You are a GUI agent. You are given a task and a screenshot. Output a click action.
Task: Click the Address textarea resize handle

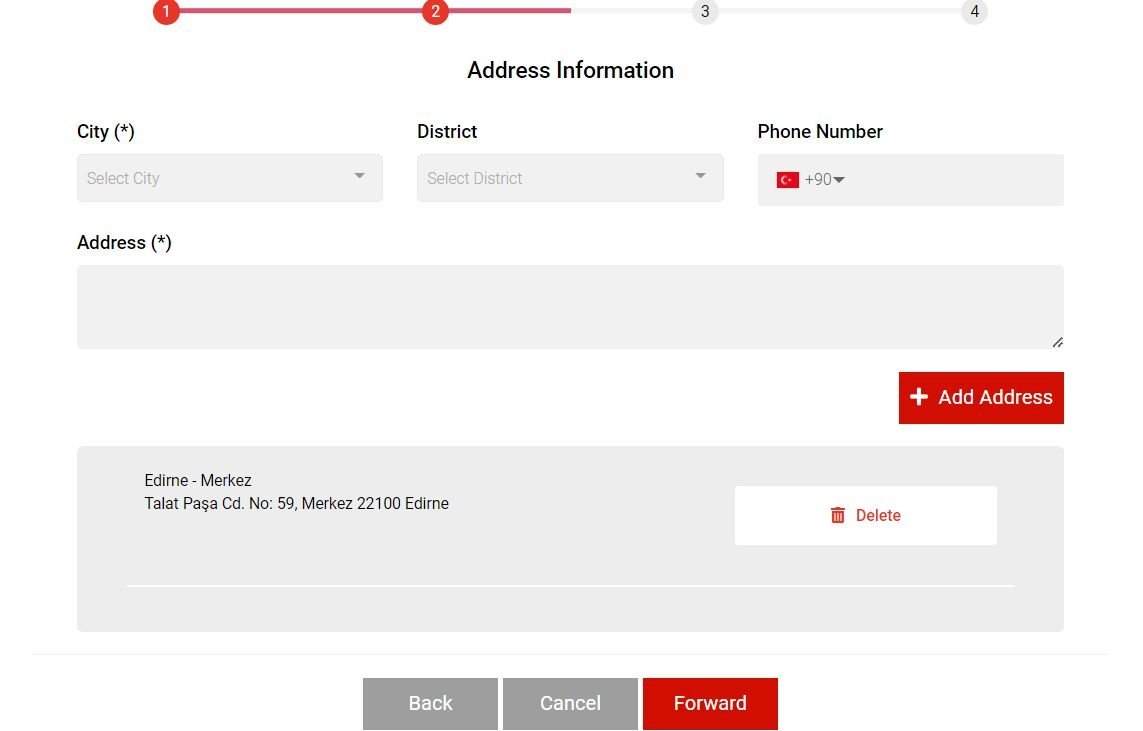pyautogui.click(x=1057, y=342)
